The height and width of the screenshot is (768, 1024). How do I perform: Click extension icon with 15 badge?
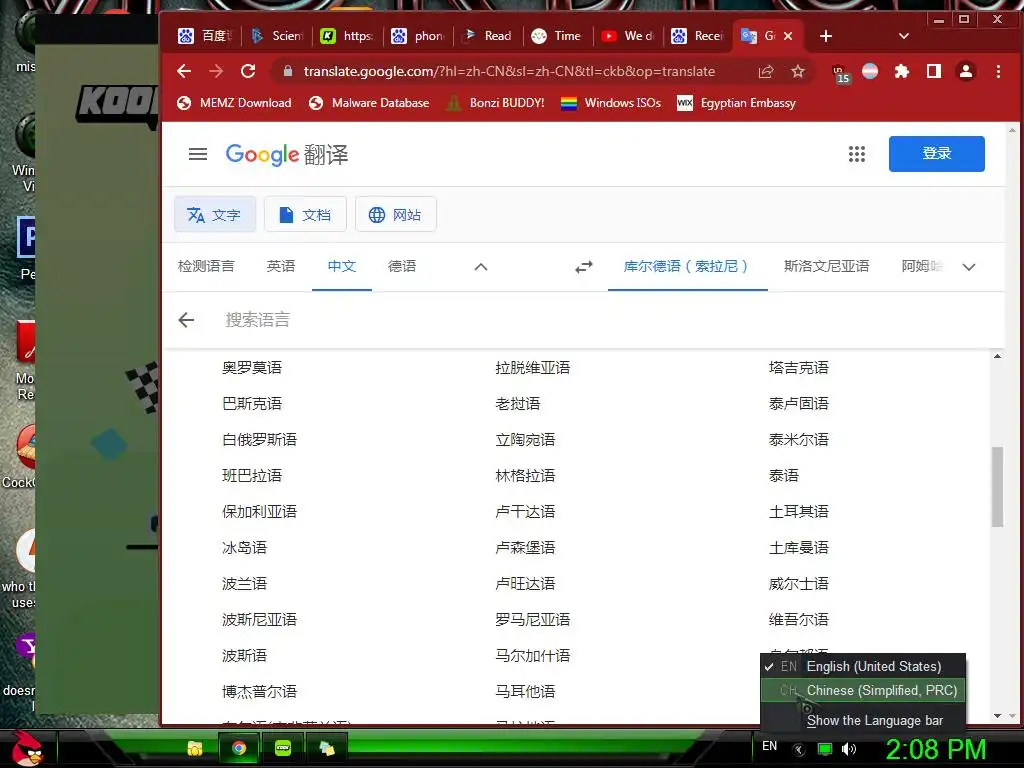pyautogui.click(x=839, y=73)
